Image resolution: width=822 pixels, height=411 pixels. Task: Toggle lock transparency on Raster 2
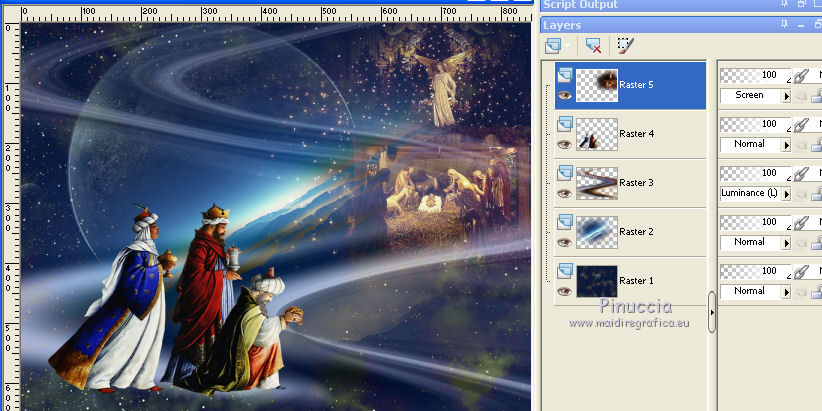pyautogui.click(x=817, y=243)
